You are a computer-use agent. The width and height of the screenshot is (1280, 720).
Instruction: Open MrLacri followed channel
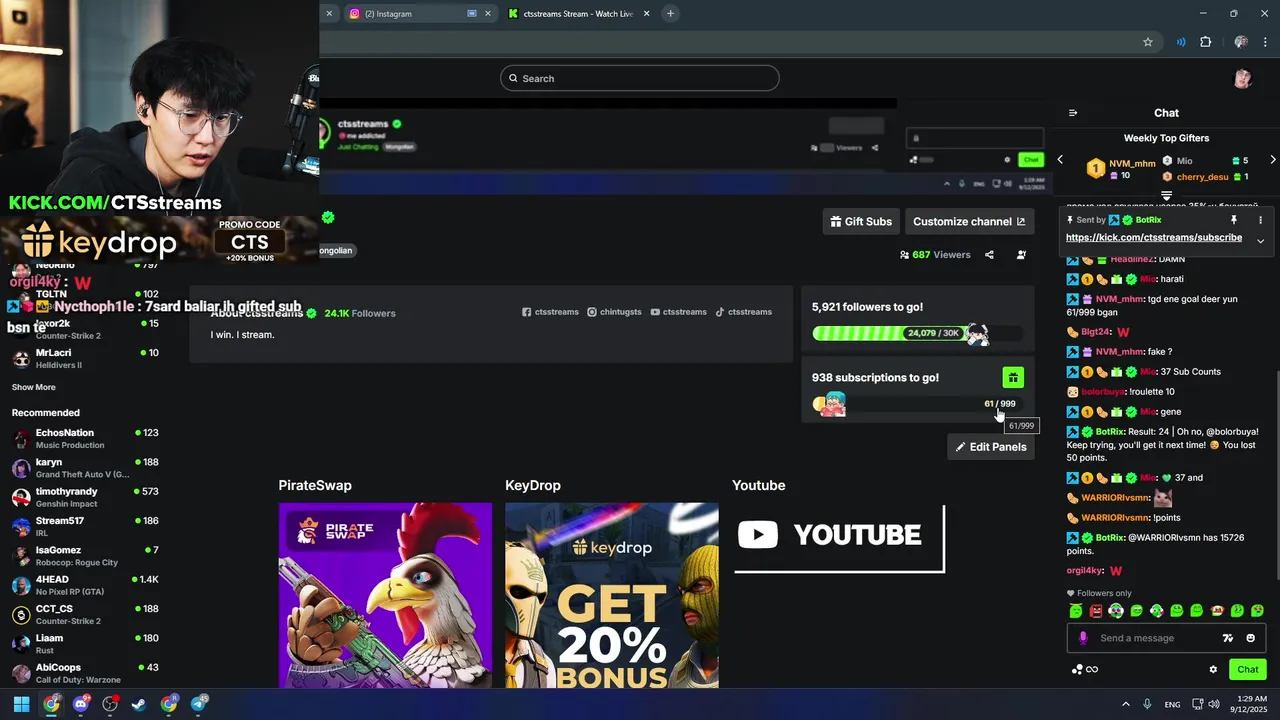click(85, 358)
